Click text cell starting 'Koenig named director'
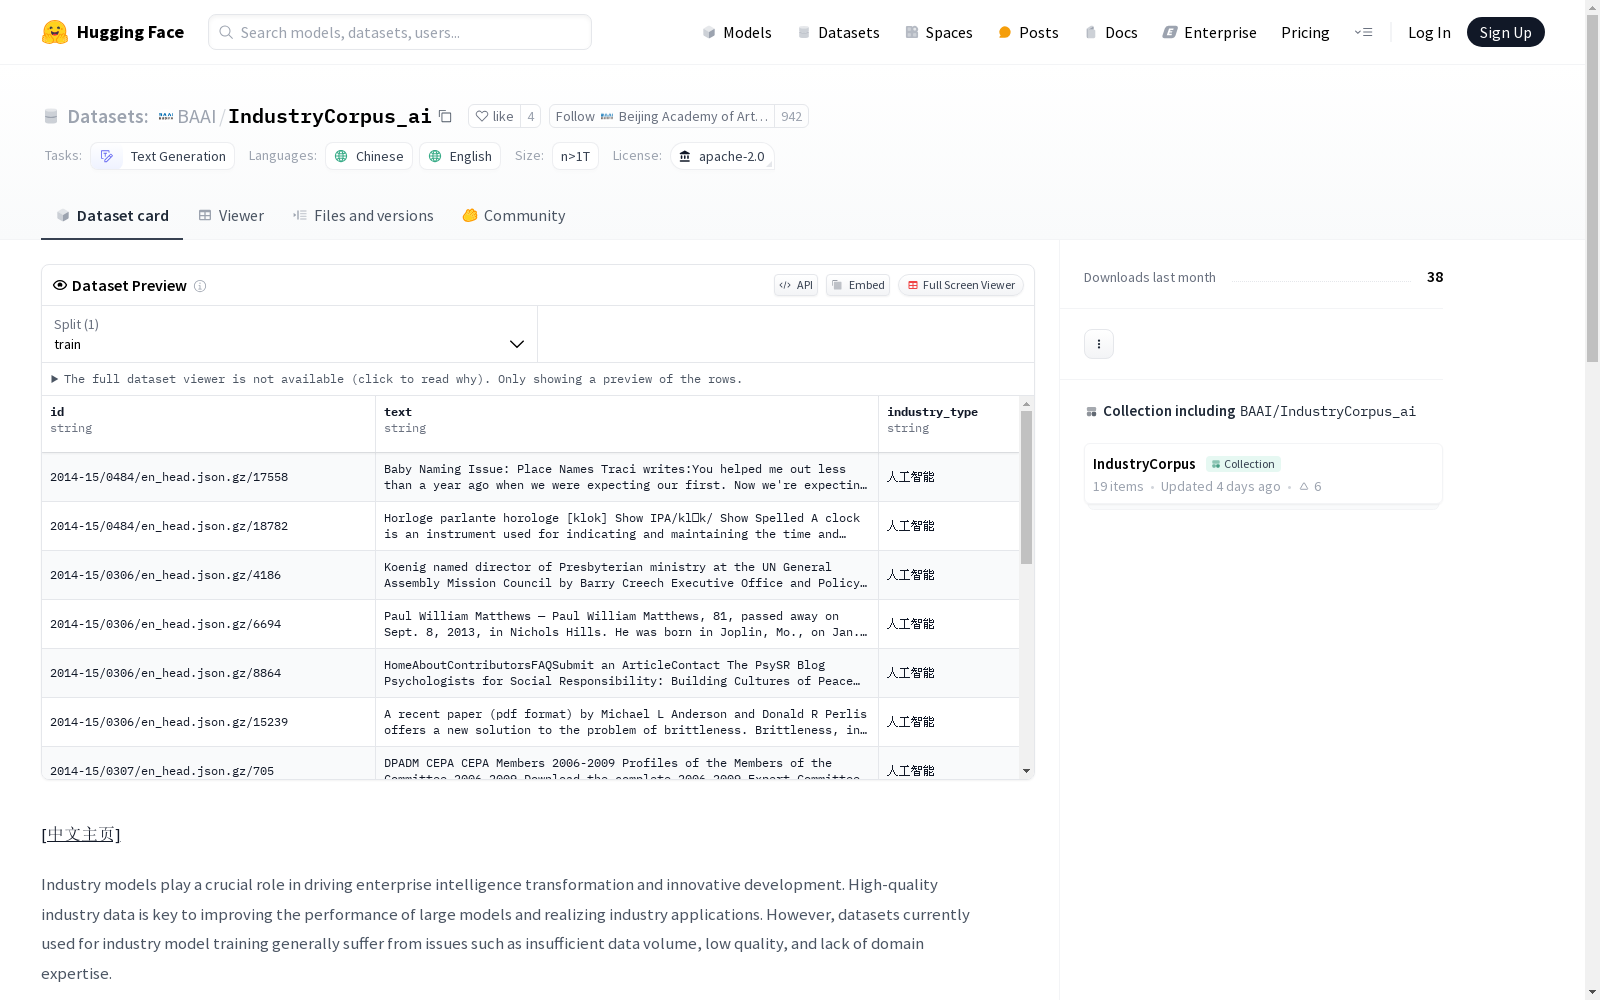 pos(627,575)
